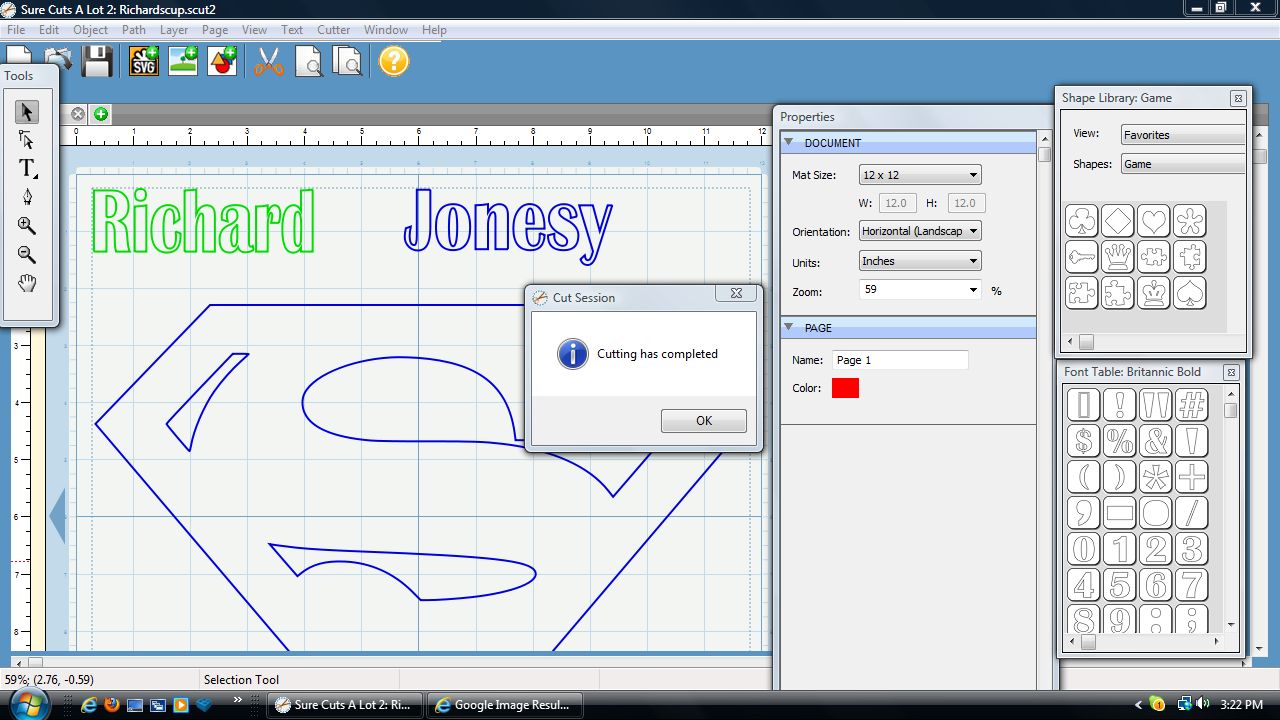Screen dimensions: 1280x720
Task: Close the Font Table panel
Action: coord(1232,372)
